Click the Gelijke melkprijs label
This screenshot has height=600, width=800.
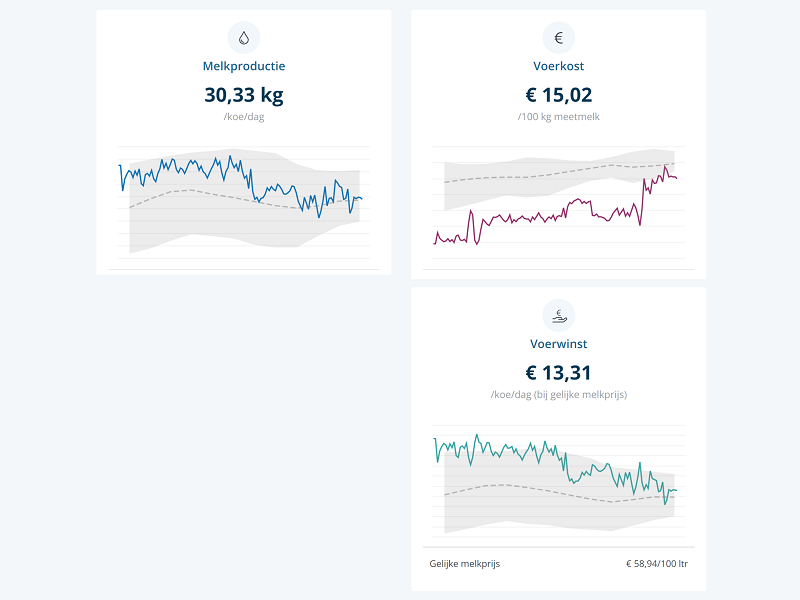[465, 564]
